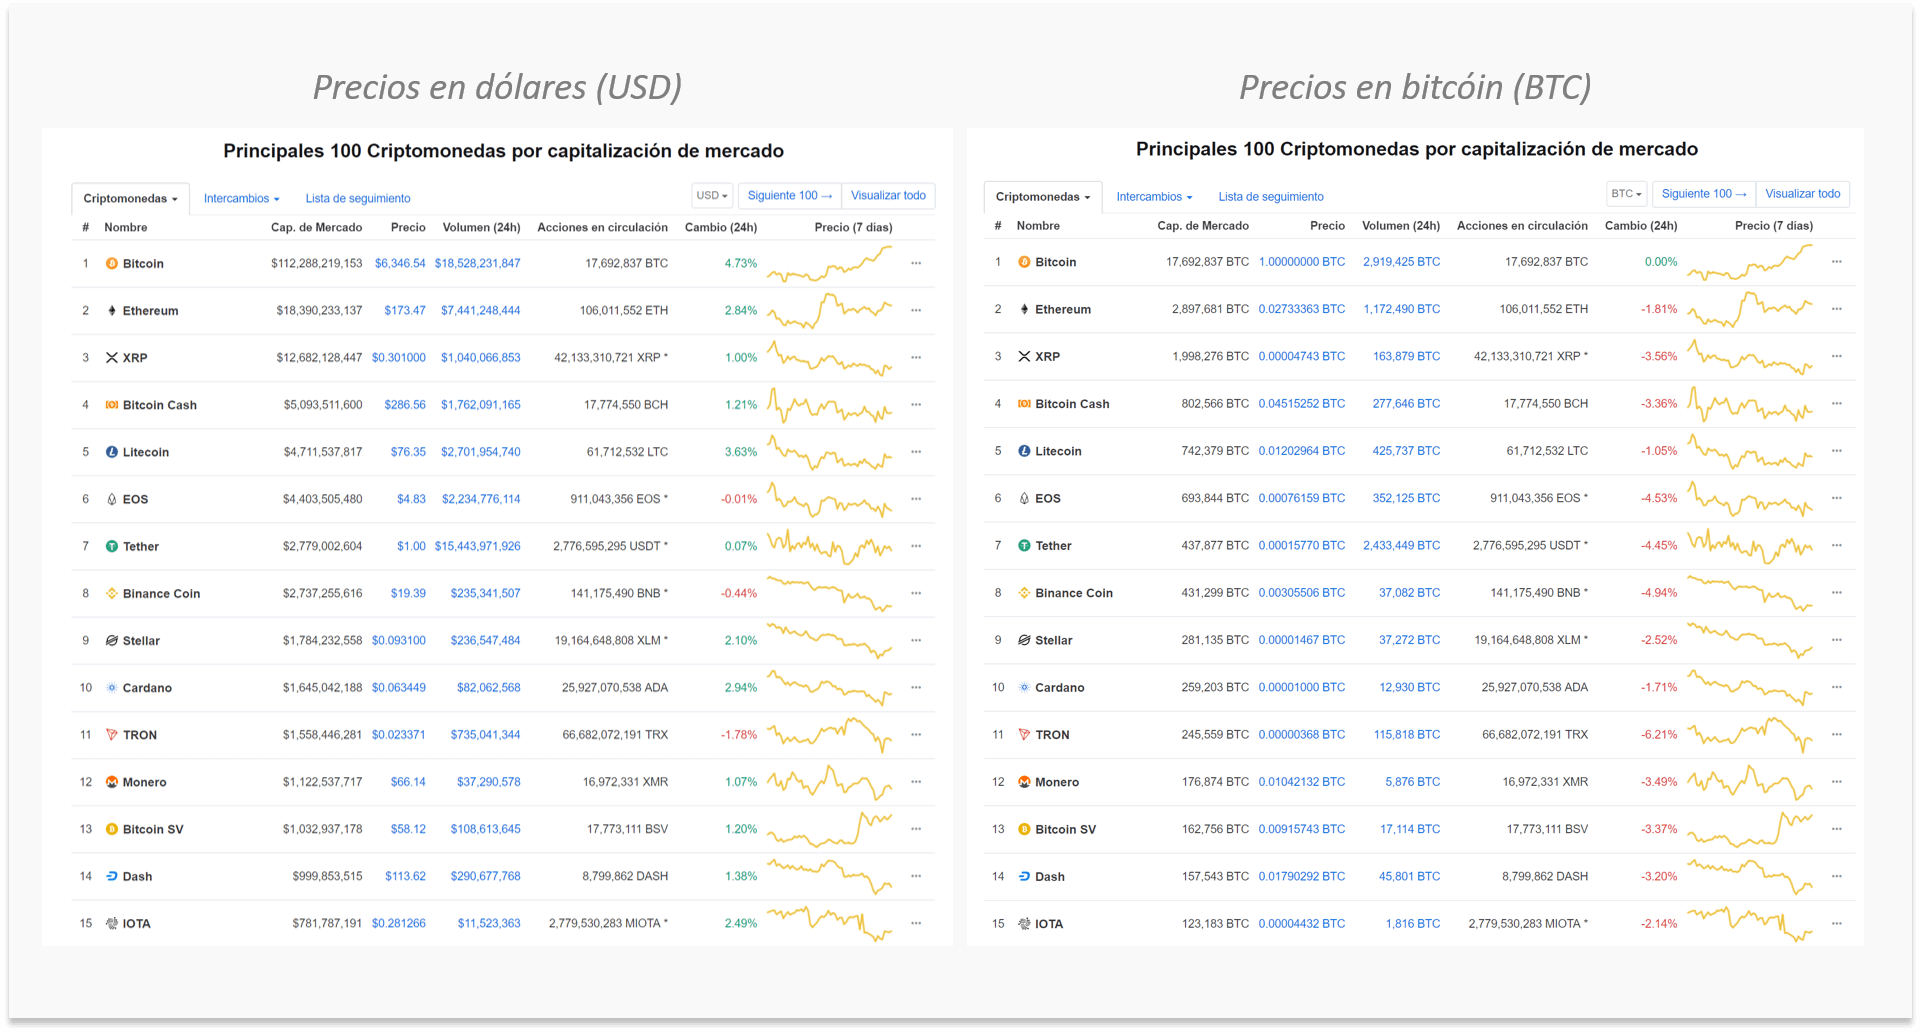Select Cardano change value -1.71%
This screenshot has height=1033, width=1921.
point(1659,687)
